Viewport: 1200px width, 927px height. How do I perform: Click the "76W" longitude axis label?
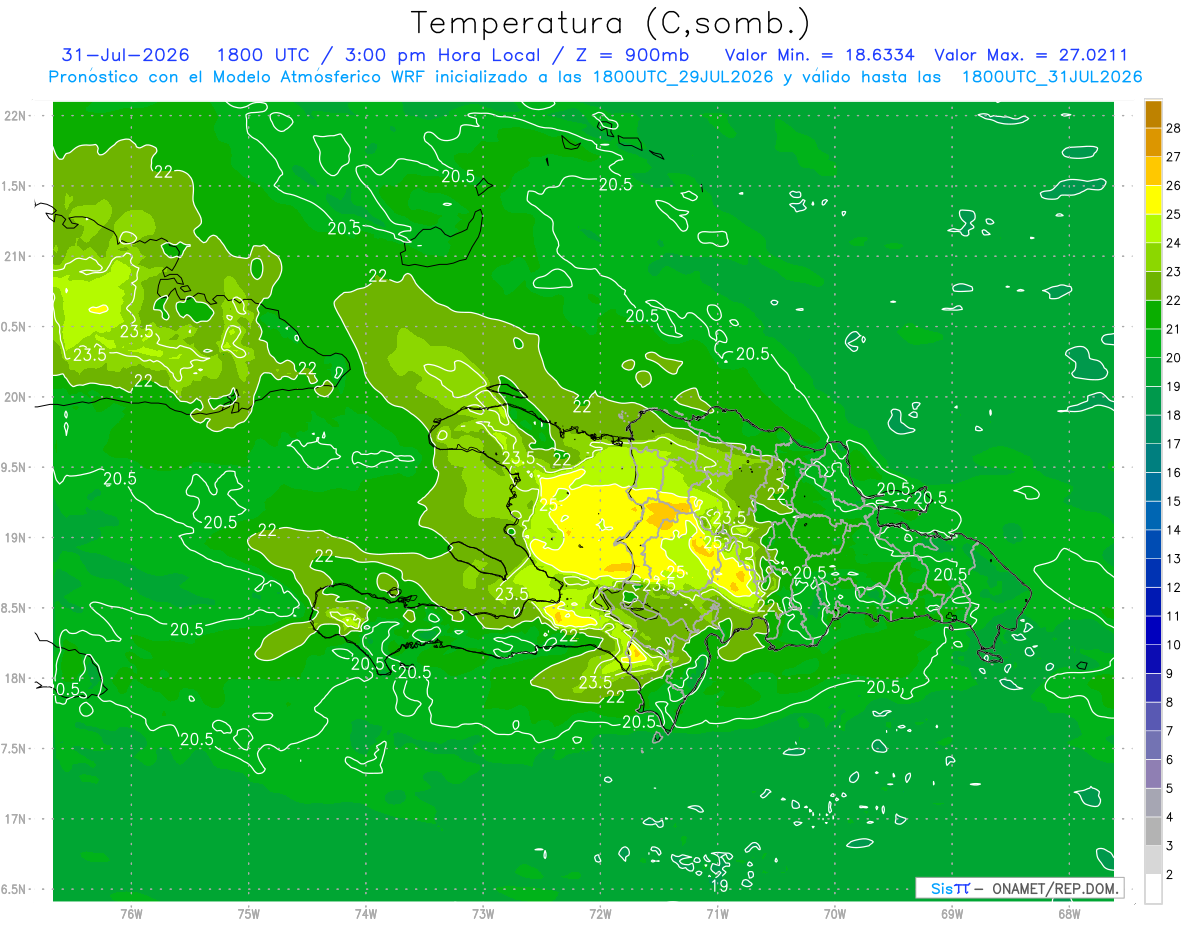(131, 913)
